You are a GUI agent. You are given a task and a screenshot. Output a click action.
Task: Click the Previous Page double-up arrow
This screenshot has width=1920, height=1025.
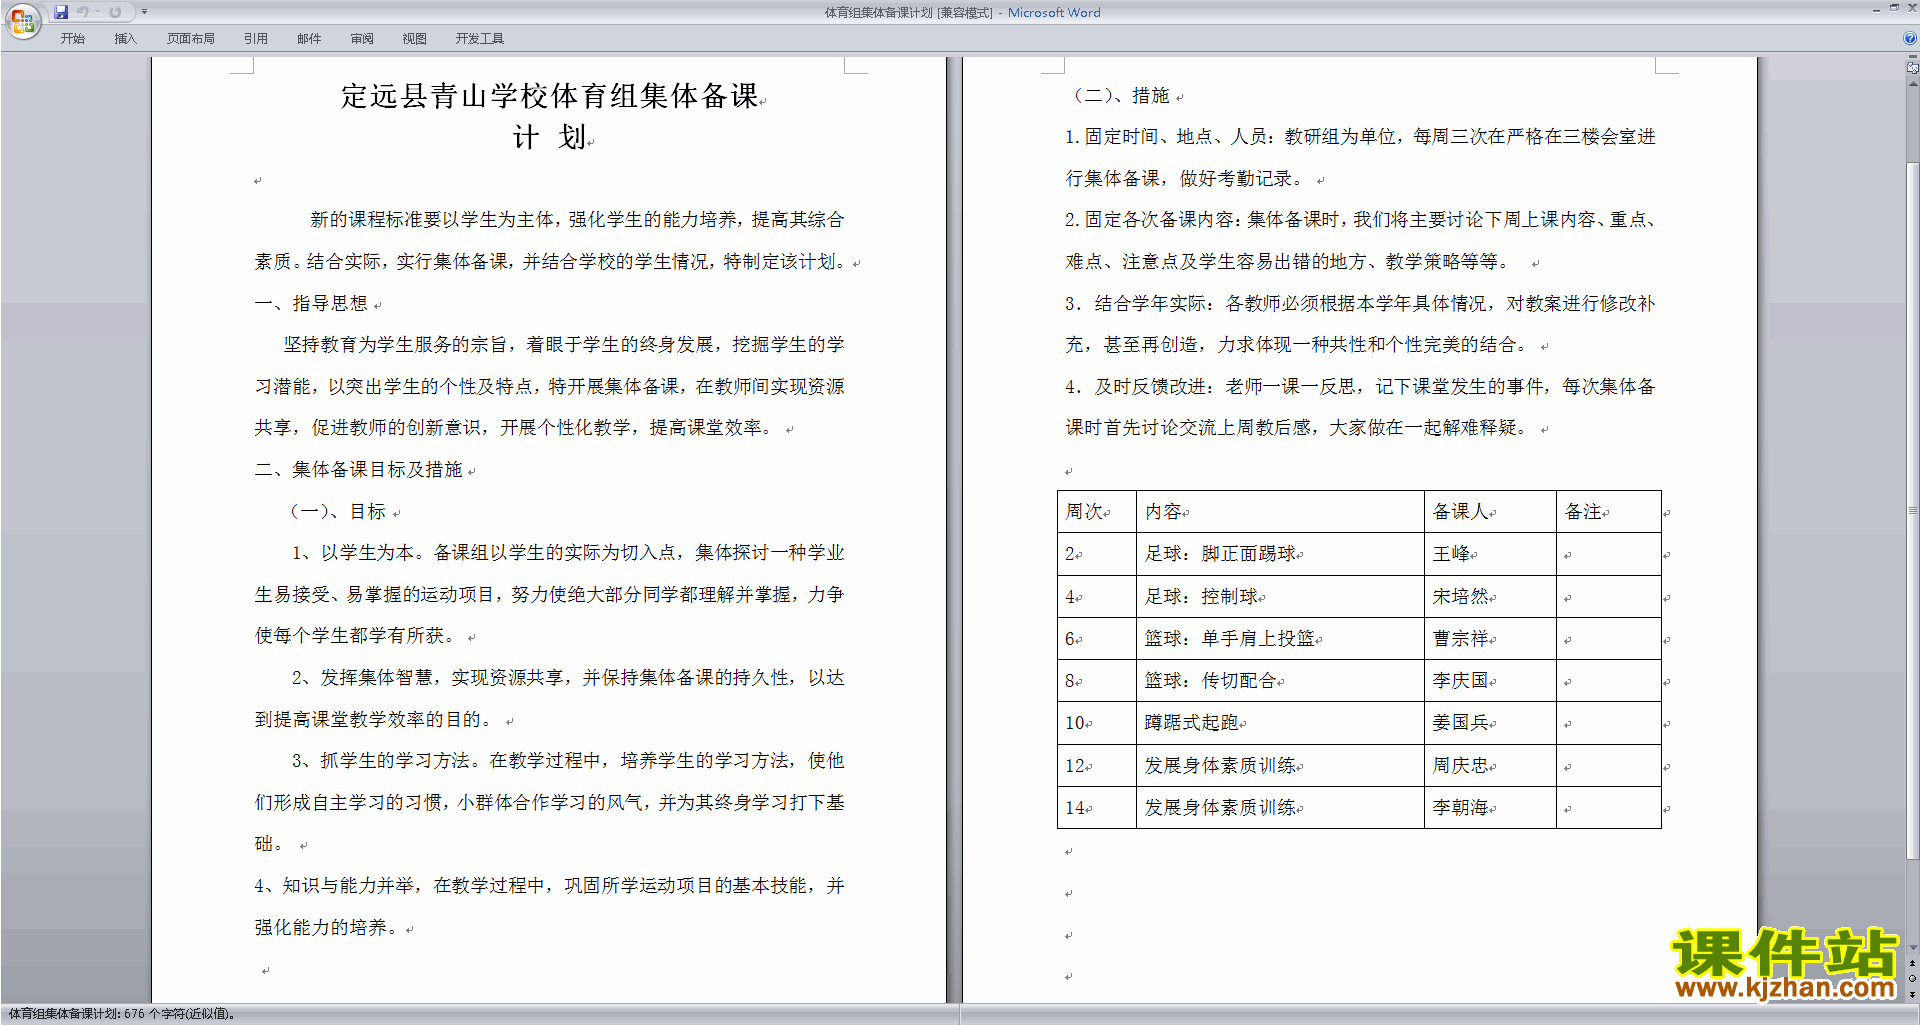tap(1912, 963)
